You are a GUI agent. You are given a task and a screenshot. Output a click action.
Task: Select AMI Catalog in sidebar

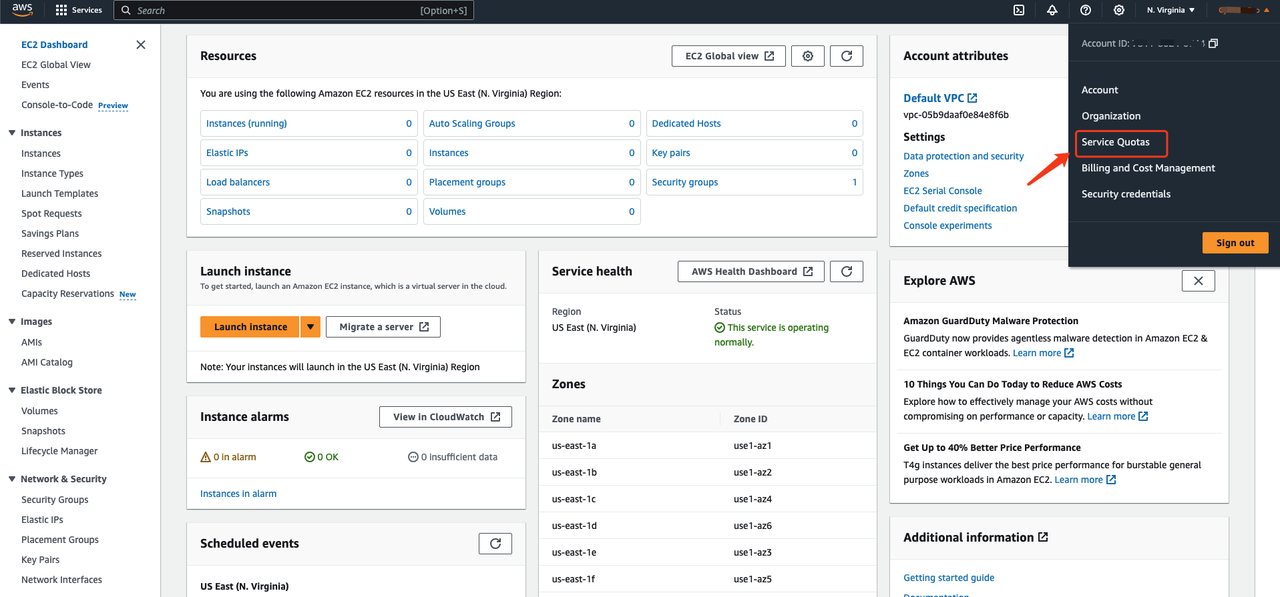[x=47, y=363]
